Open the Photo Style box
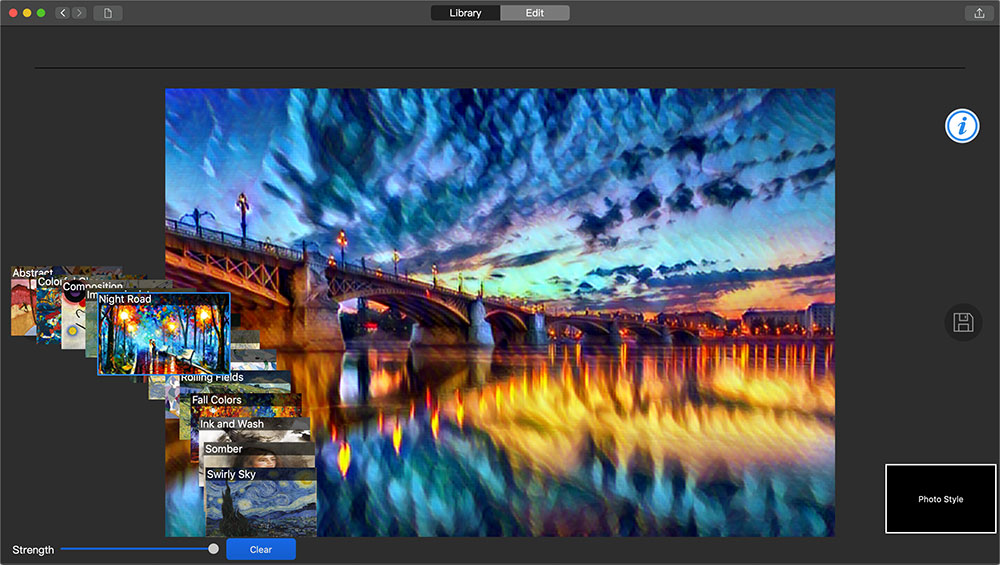This screenshot has width=1000, height=565. click(941, 499)
